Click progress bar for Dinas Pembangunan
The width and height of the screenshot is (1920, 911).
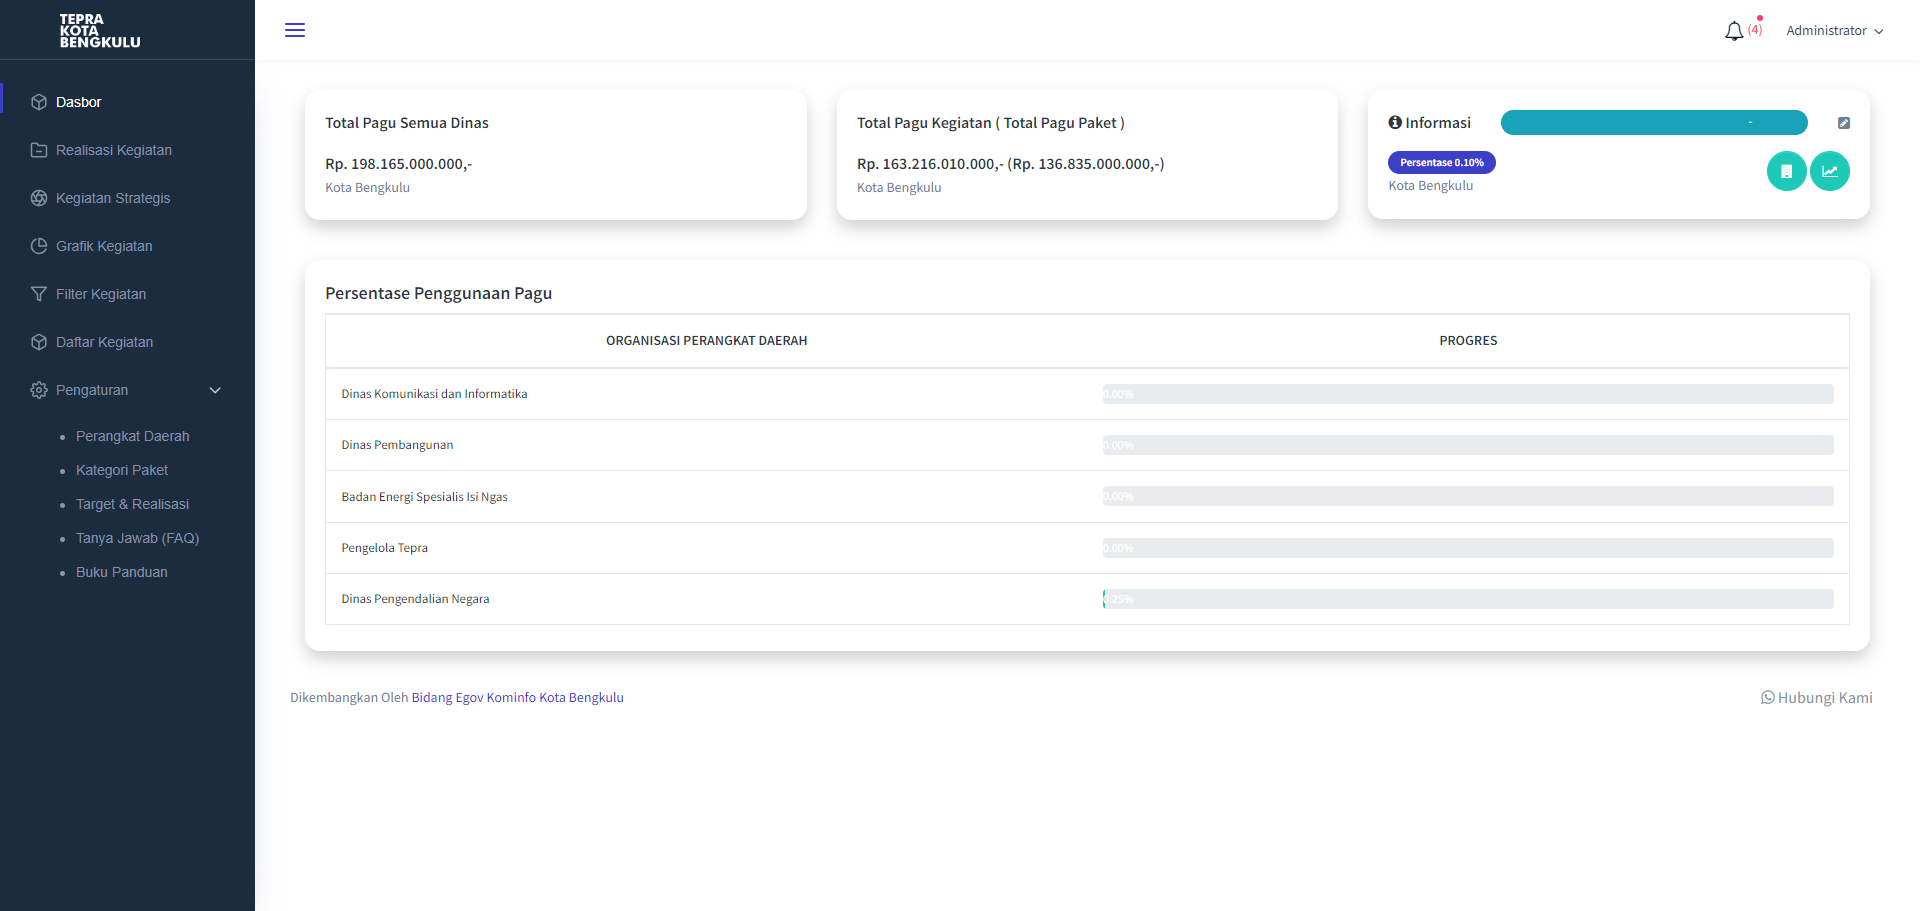(x=1468, y=445)
